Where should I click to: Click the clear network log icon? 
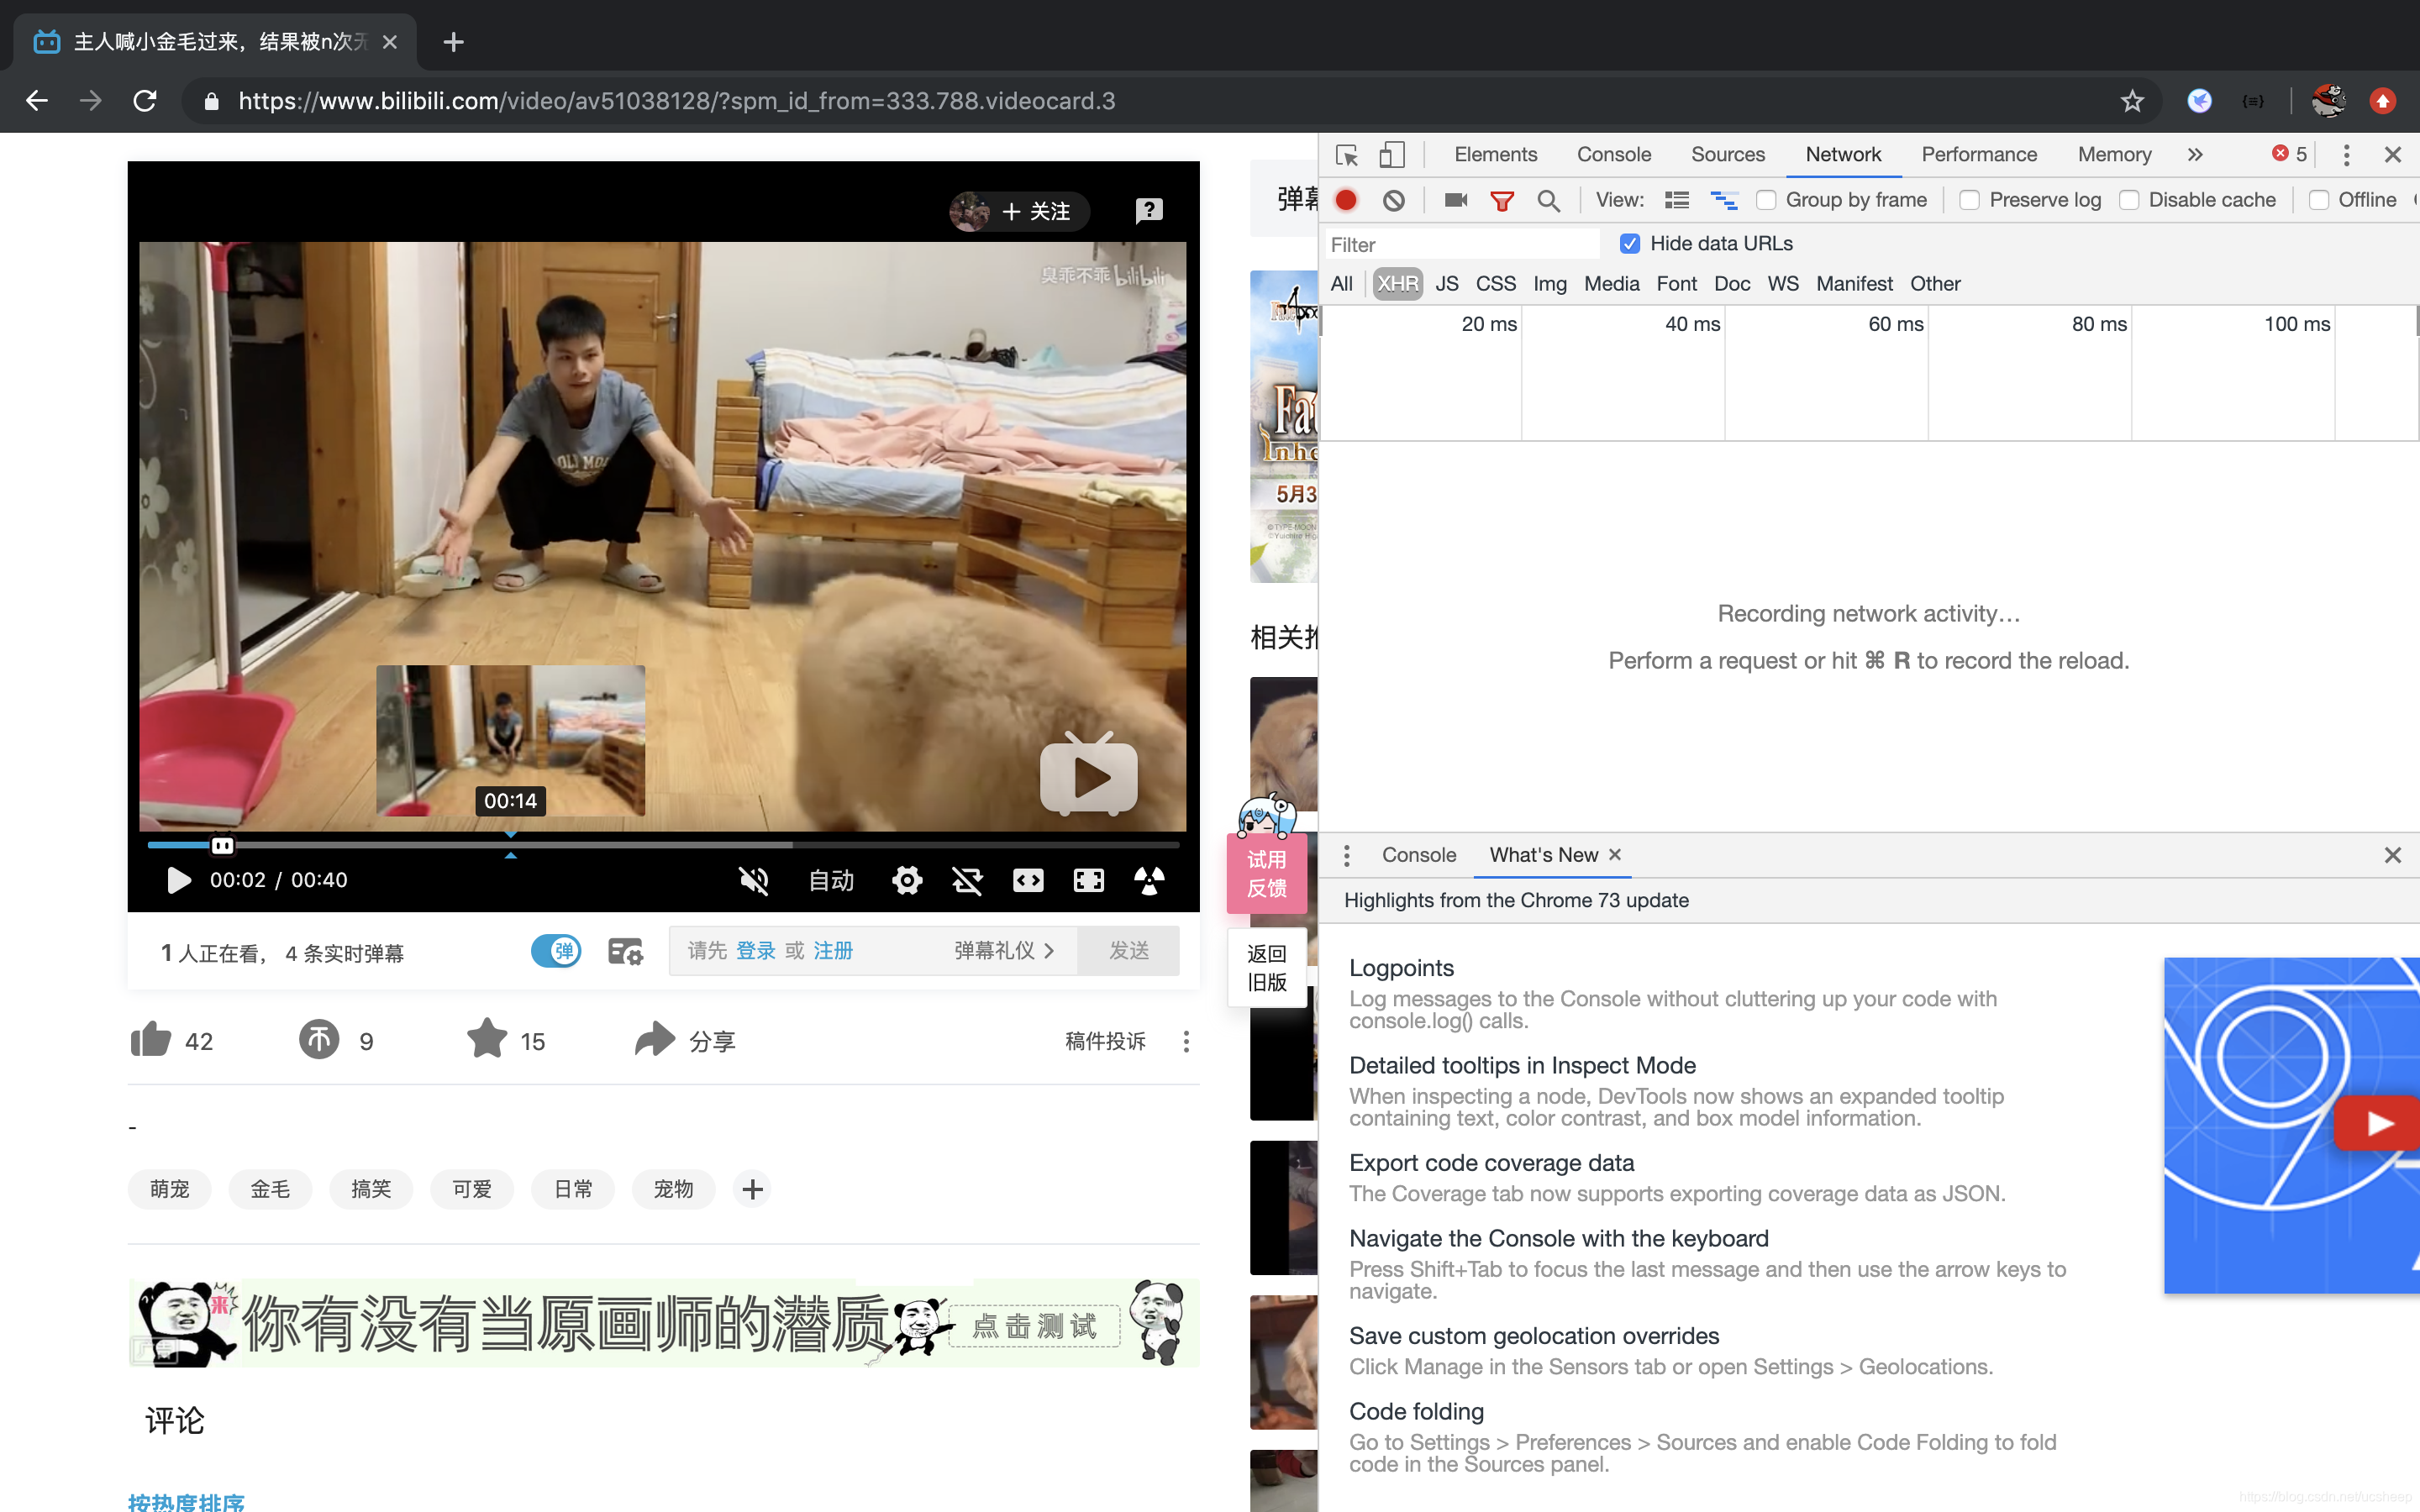tap(1394, 198)
